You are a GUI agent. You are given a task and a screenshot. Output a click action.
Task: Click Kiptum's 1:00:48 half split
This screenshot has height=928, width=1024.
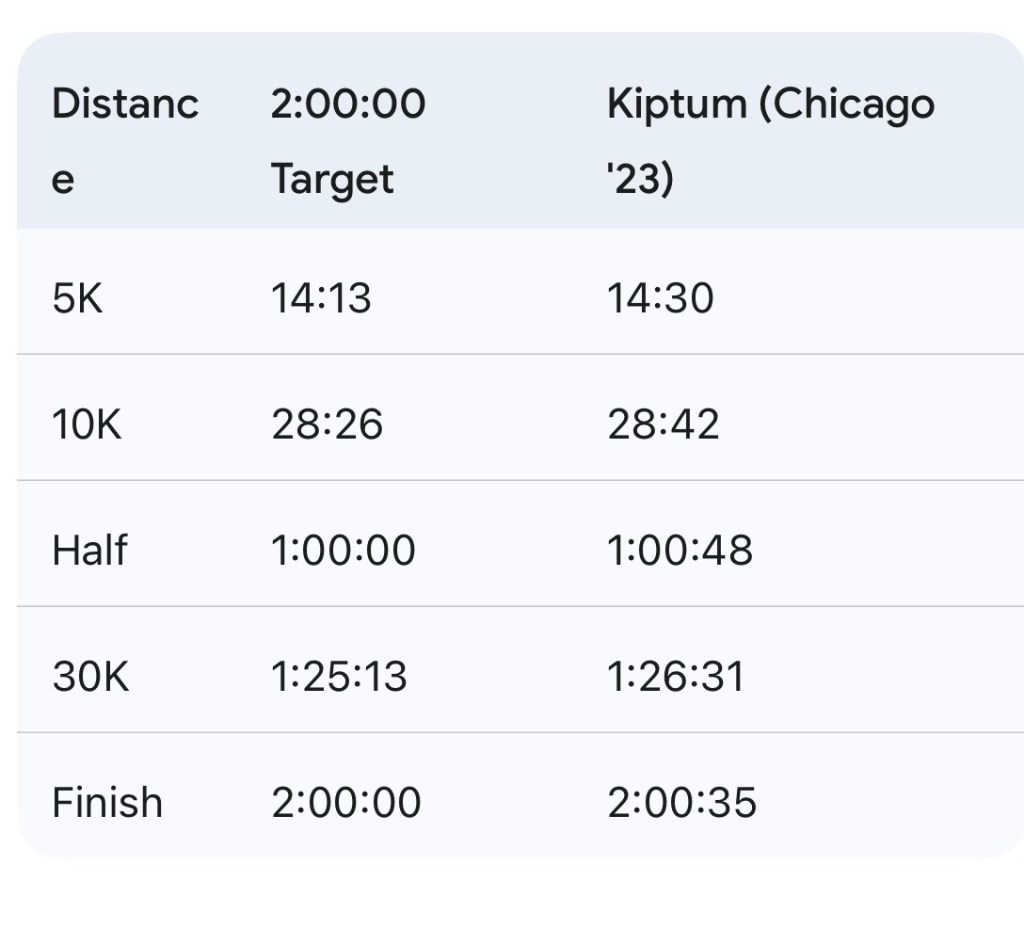point(680,551)
